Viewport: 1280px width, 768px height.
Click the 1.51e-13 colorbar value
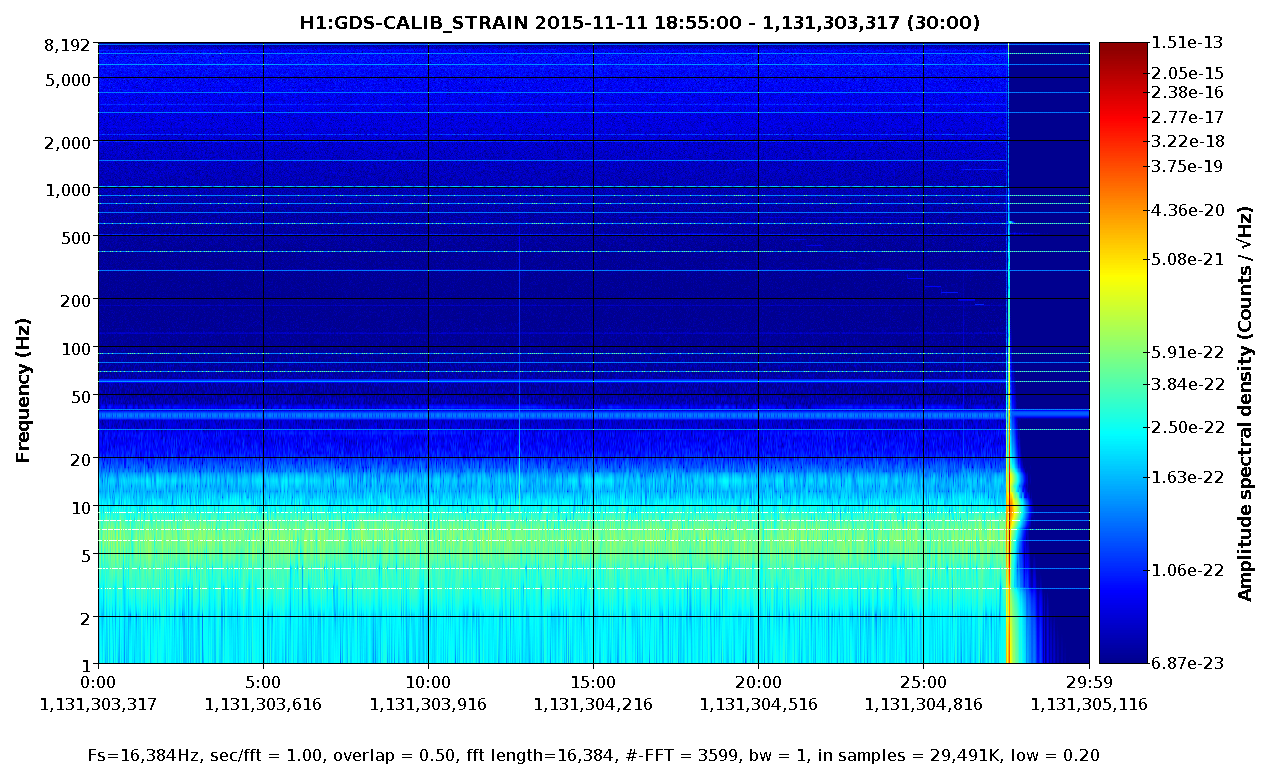click(1187, 42)
